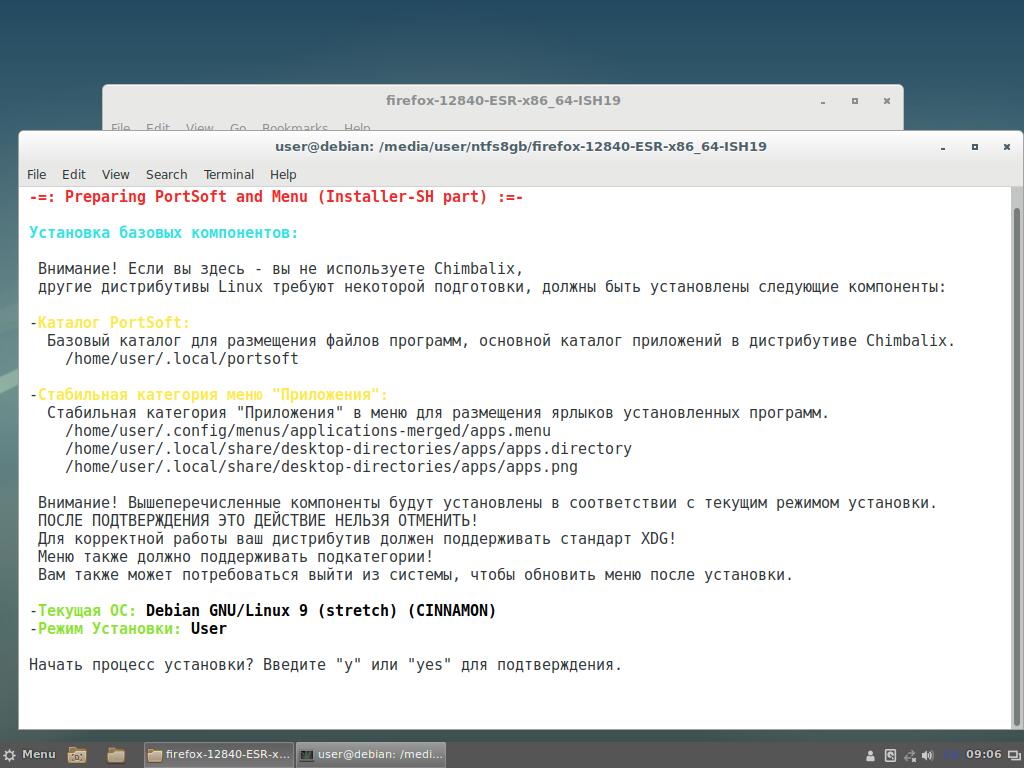Click the Cinnamon Menu button
Image resolution: width=1024 pixels, height=768 pixels.
point(29,755)
